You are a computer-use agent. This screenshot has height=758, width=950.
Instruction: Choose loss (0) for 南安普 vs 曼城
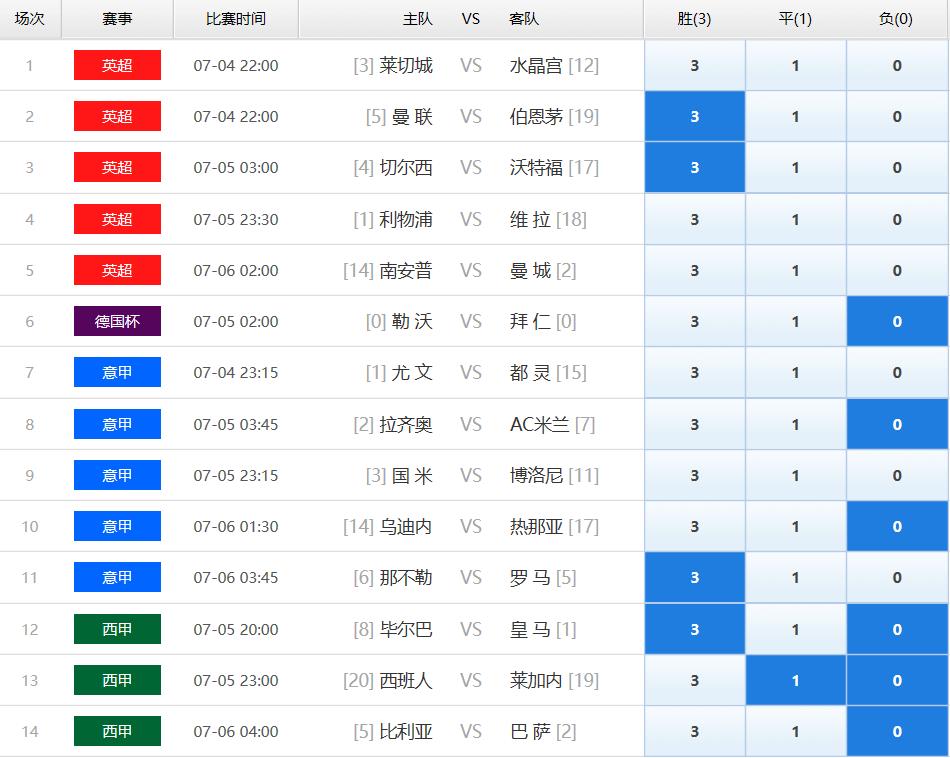(x=897, y=270)
